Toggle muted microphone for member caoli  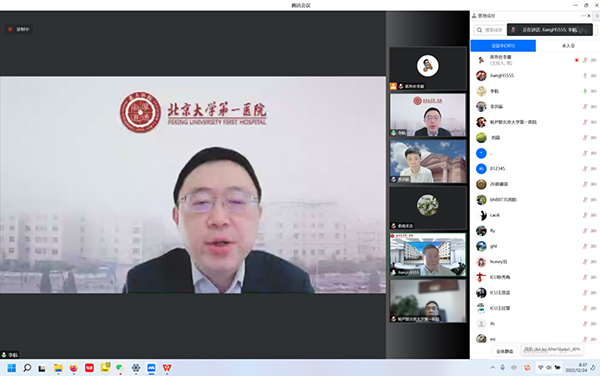tap(585, 215)
